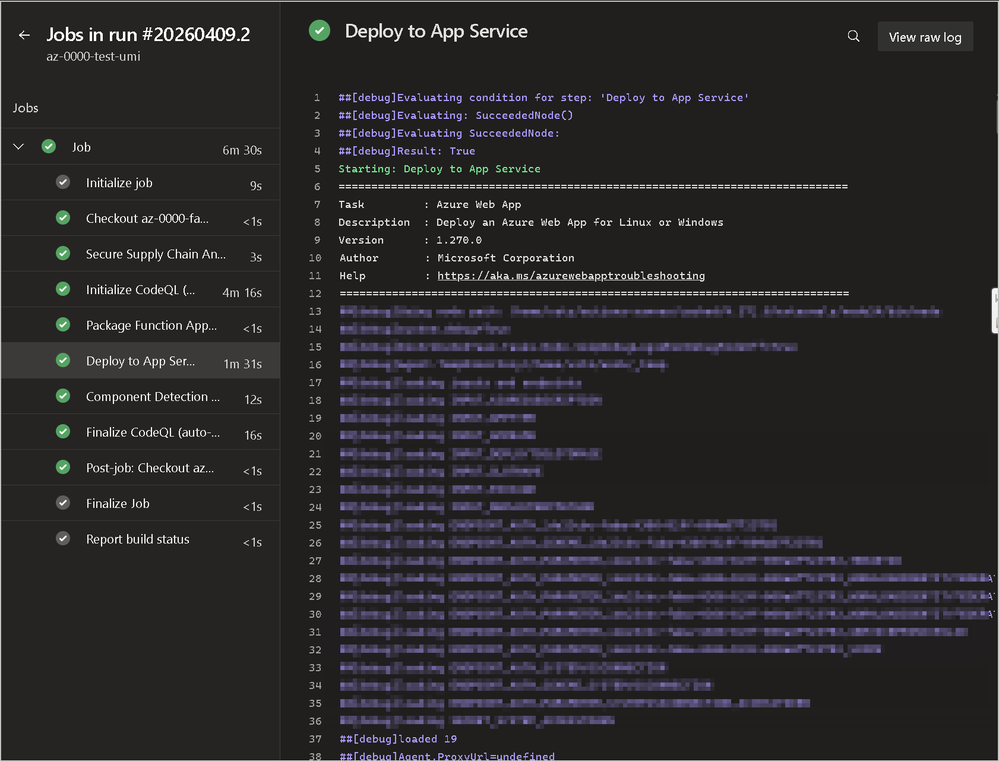Select the Finalize CodeQL step
Viewport: 999px width, 761px height.
152,433
